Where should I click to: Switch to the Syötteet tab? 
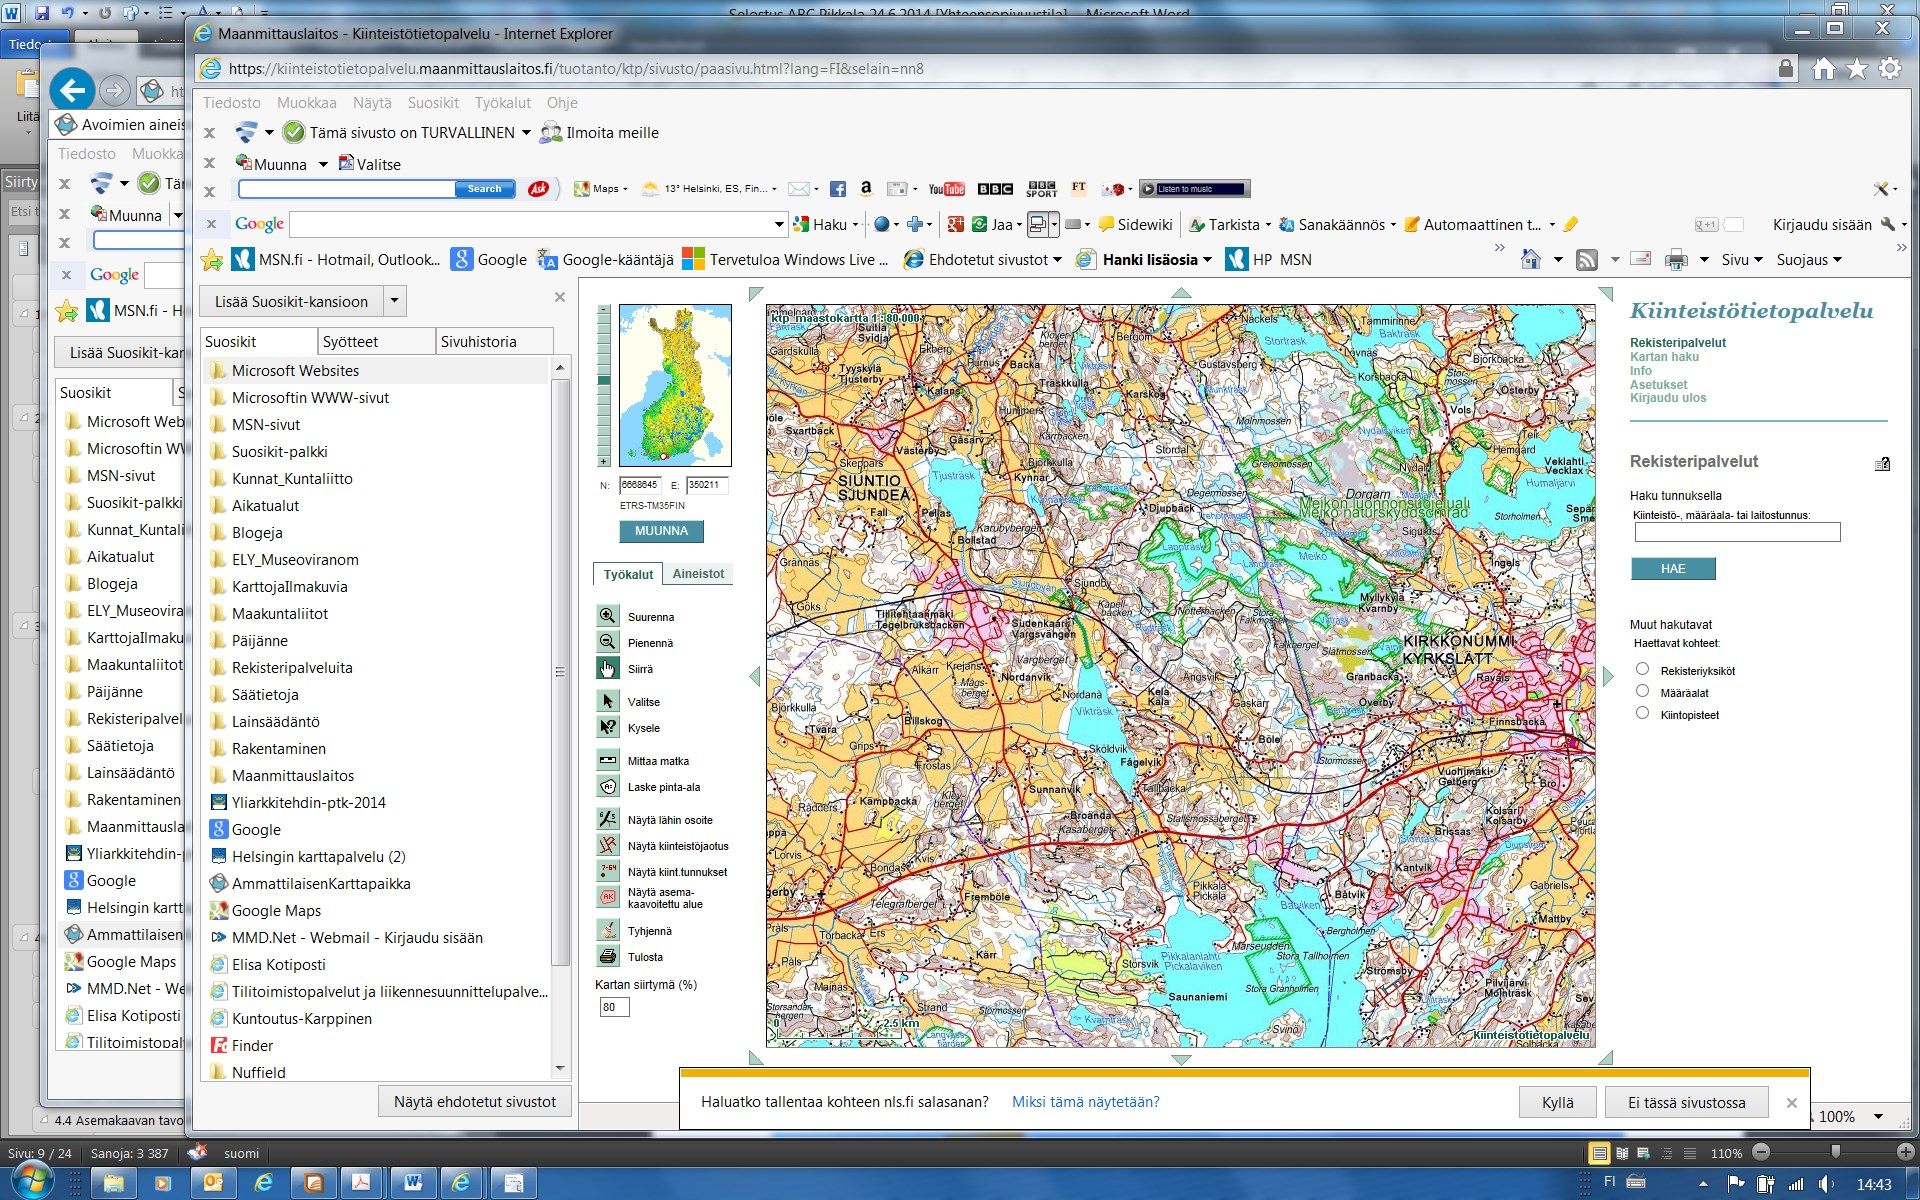[x=376, y=341]
